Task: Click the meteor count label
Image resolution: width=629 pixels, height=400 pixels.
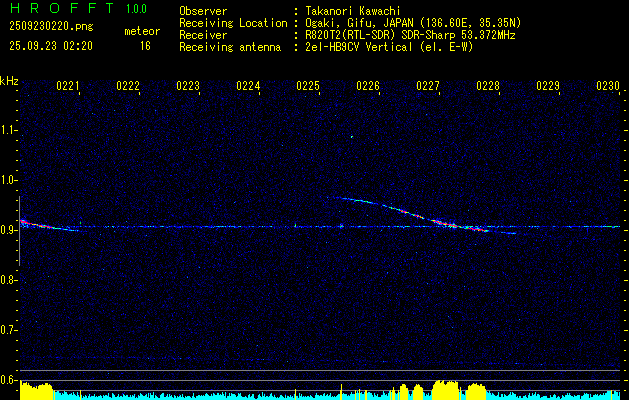Action: [142, 31]
